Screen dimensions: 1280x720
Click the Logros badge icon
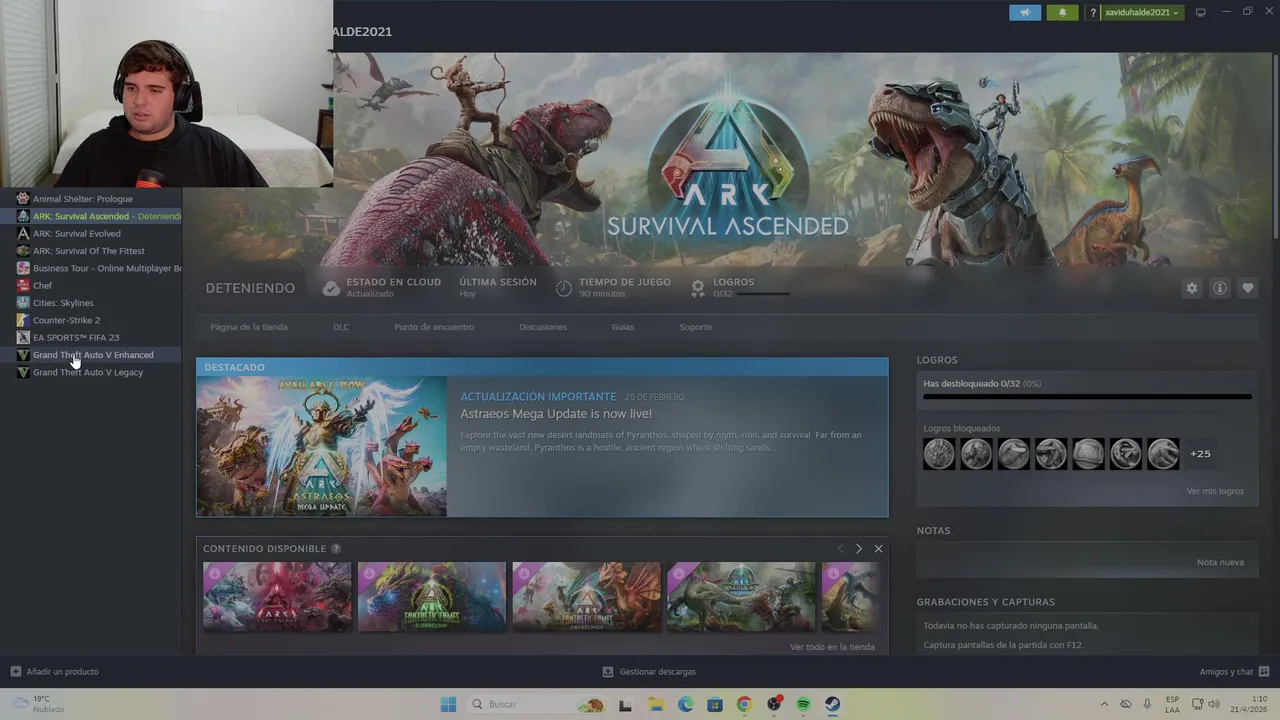698,288
